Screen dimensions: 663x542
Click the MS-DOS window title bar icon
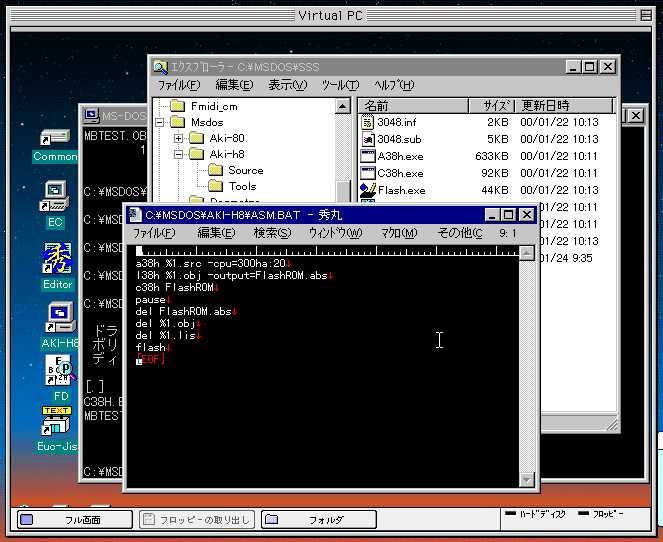click(x=90, y=115)
